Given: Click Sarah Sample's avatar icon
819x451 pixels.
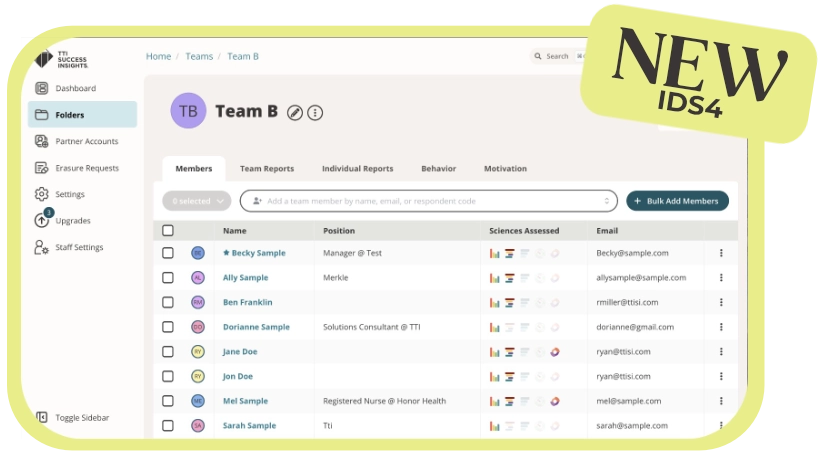Looking at the screenshot, I should pos(197,425).
